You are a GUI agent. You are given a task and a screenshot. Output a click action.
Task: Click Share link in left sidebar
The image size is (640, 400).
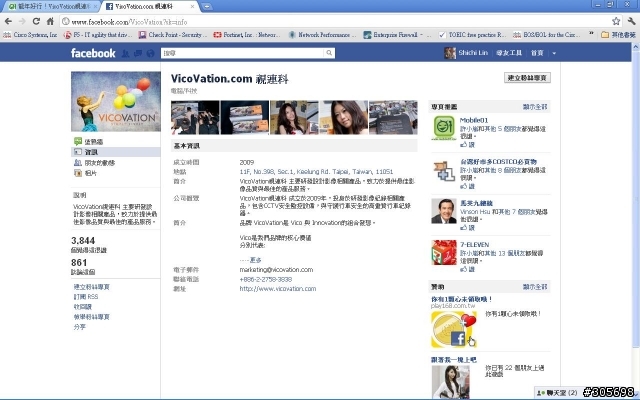click(x=80, y=327)
